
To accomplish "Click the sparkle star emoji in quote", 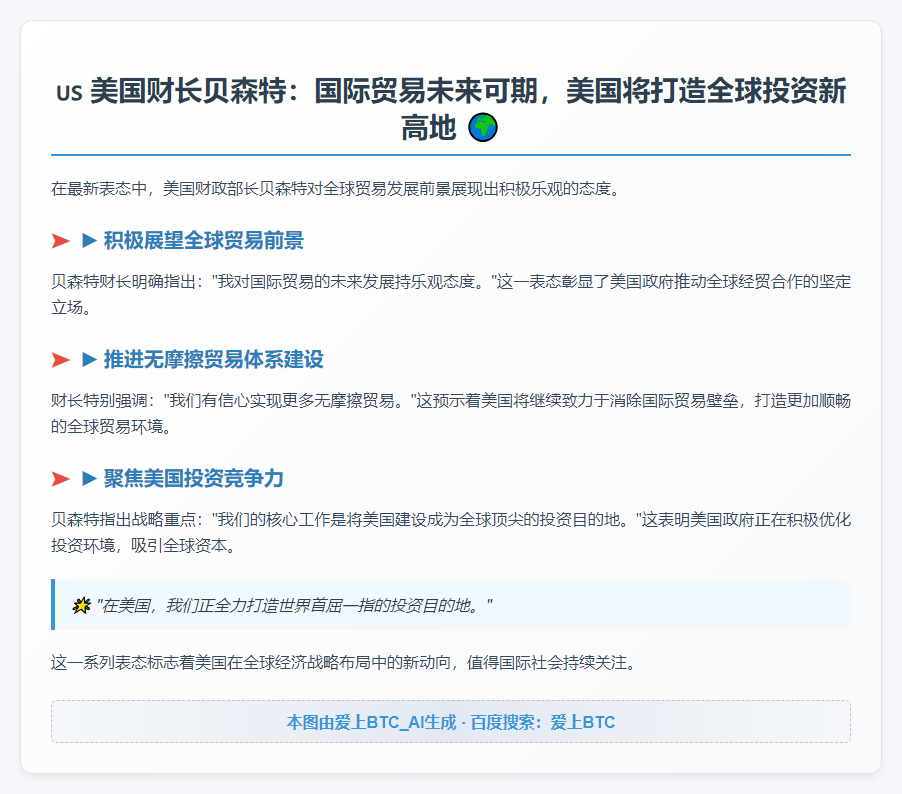I will click(82, 605).
